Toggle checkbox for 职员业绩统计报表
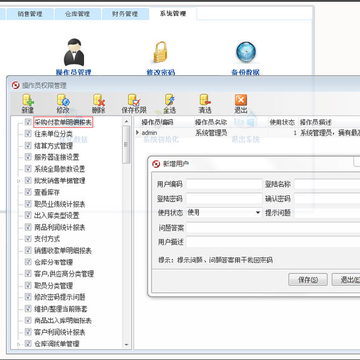This screenshot has height=360, width=360. coord(28,204)
